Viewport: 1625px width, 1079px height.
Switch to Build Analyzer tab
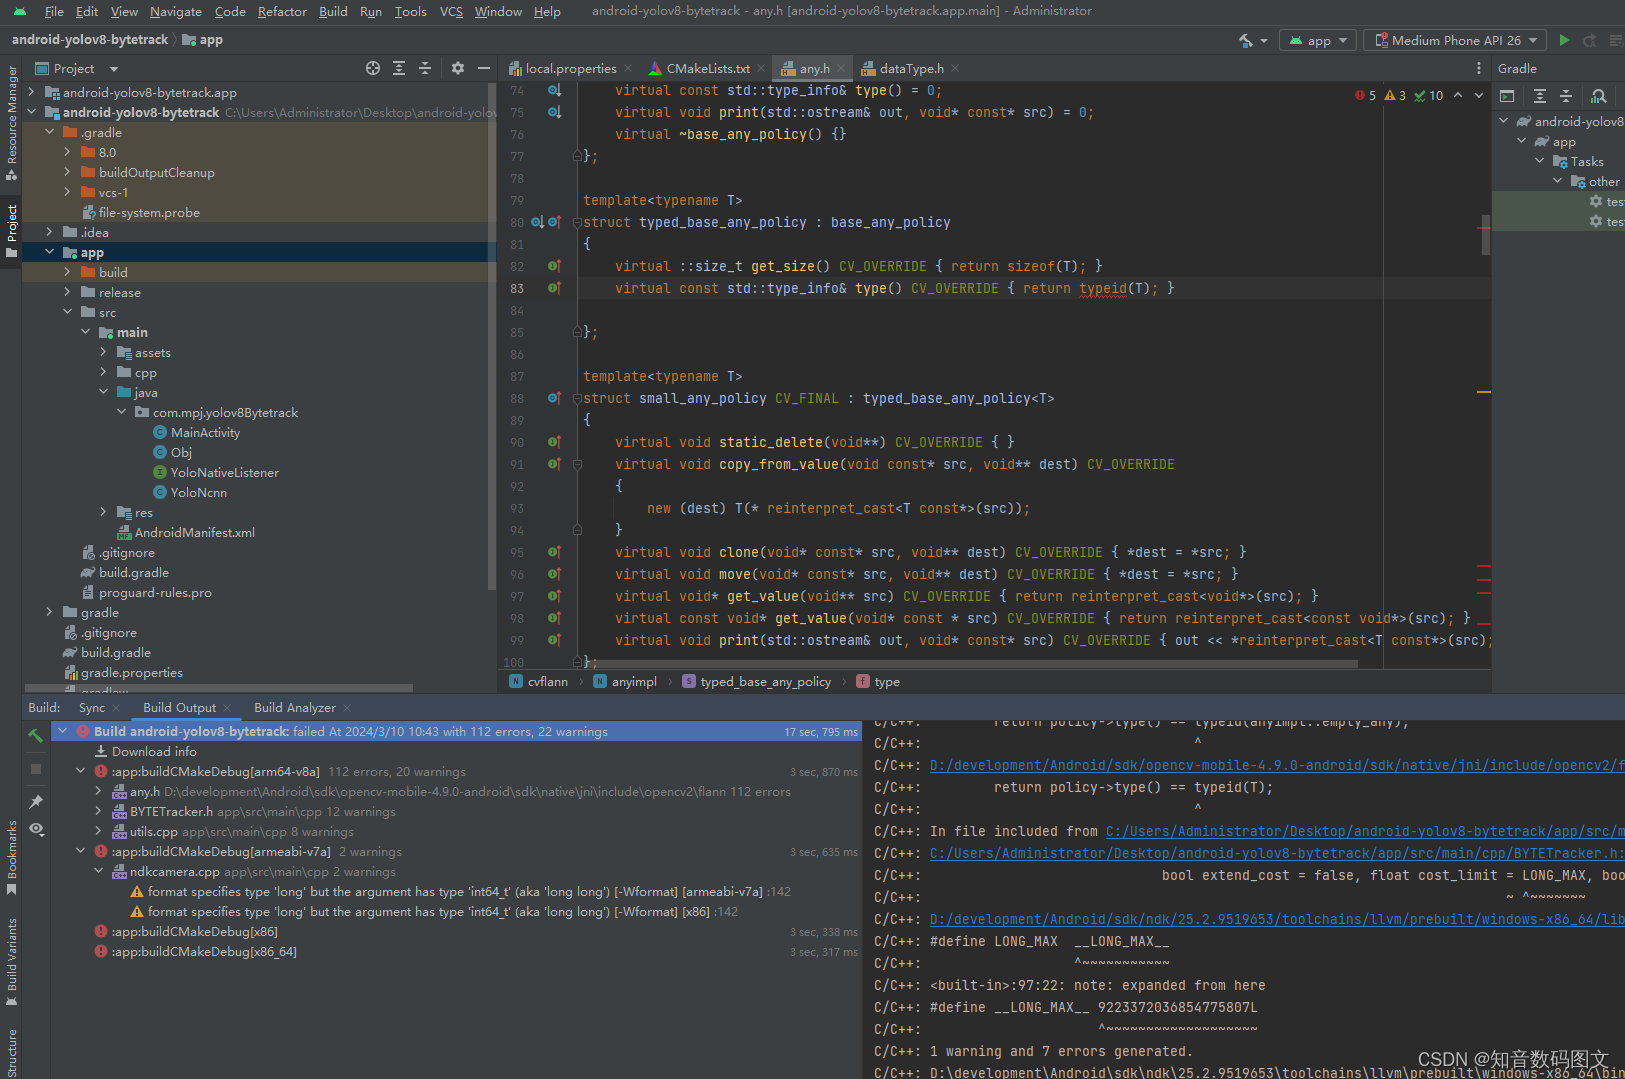point(295,708)
